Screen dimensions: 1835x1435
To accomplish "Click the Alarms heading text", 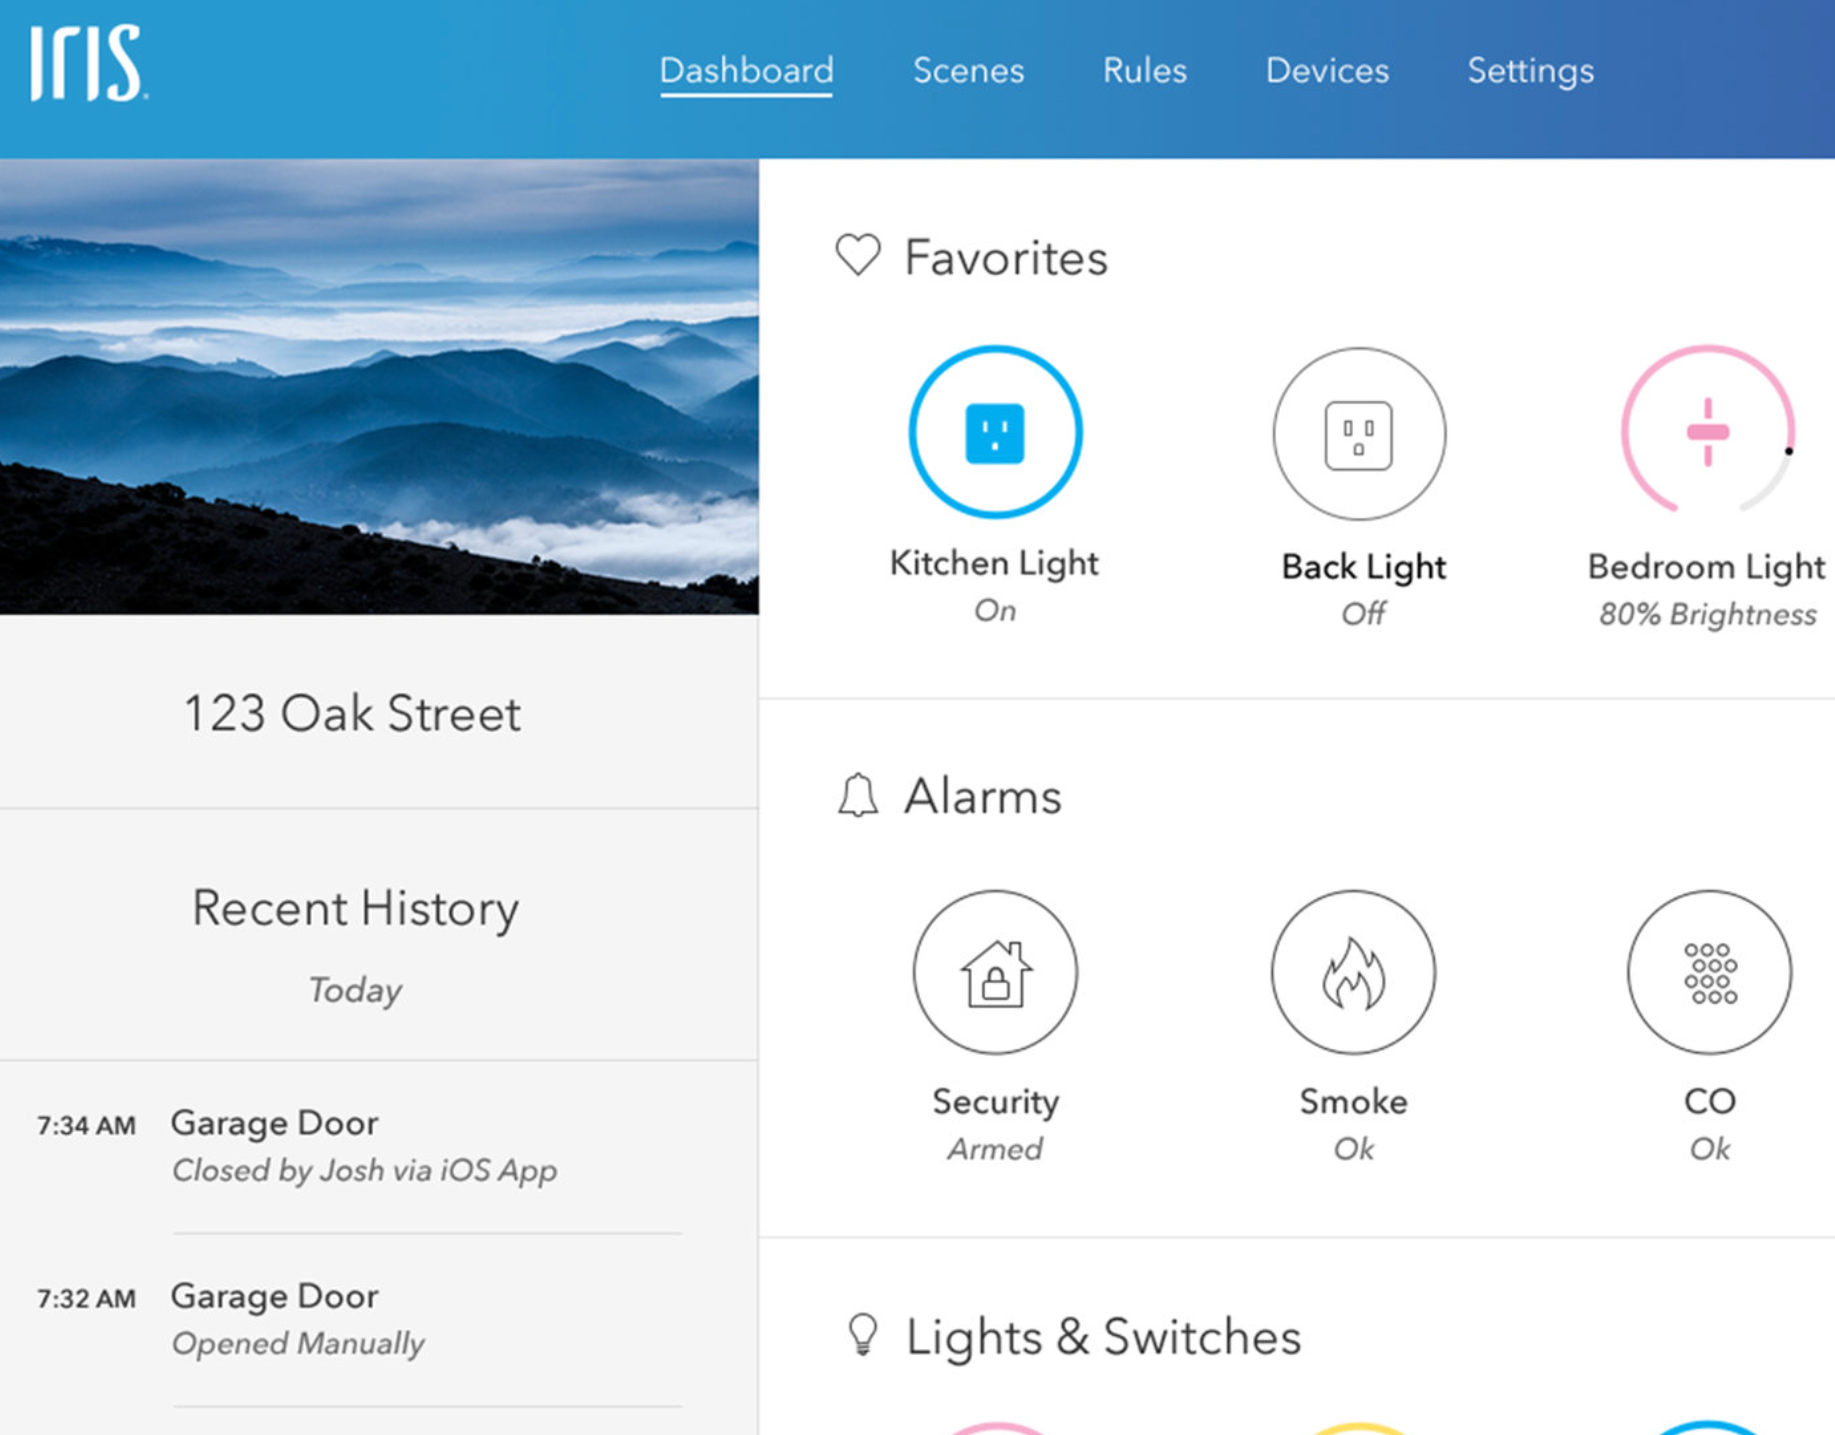I will click(982, 797).
